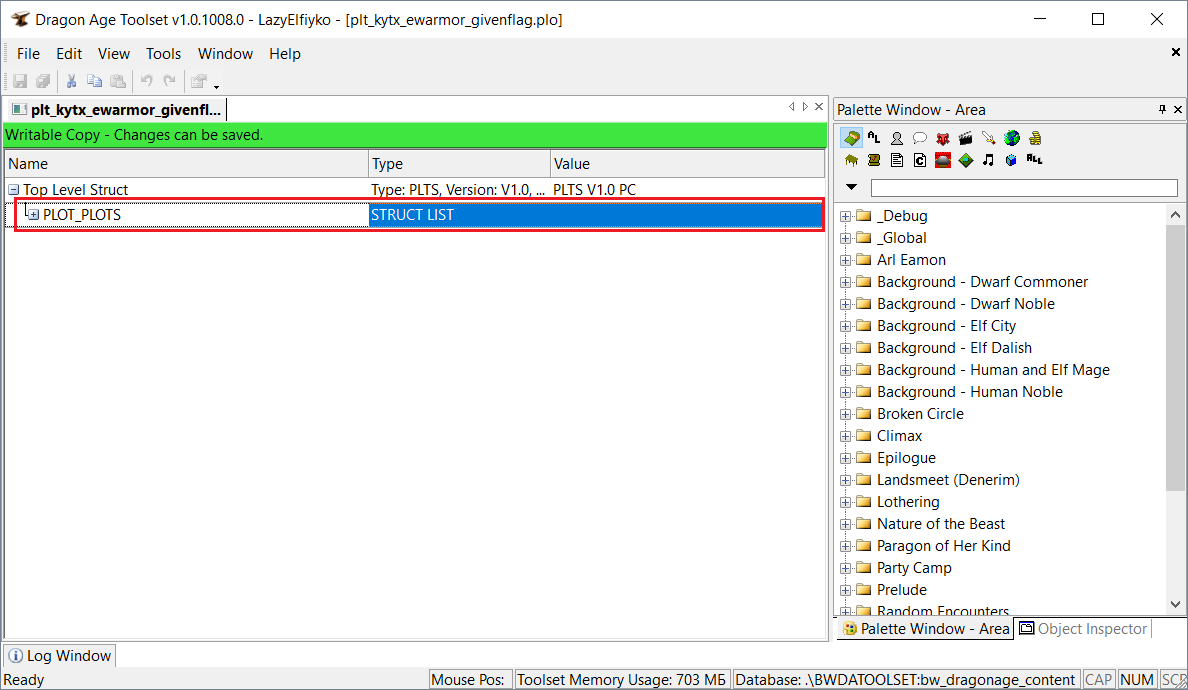Click the Type column header
This screenshot has width=1188, height=690.
tap(459, 164)
